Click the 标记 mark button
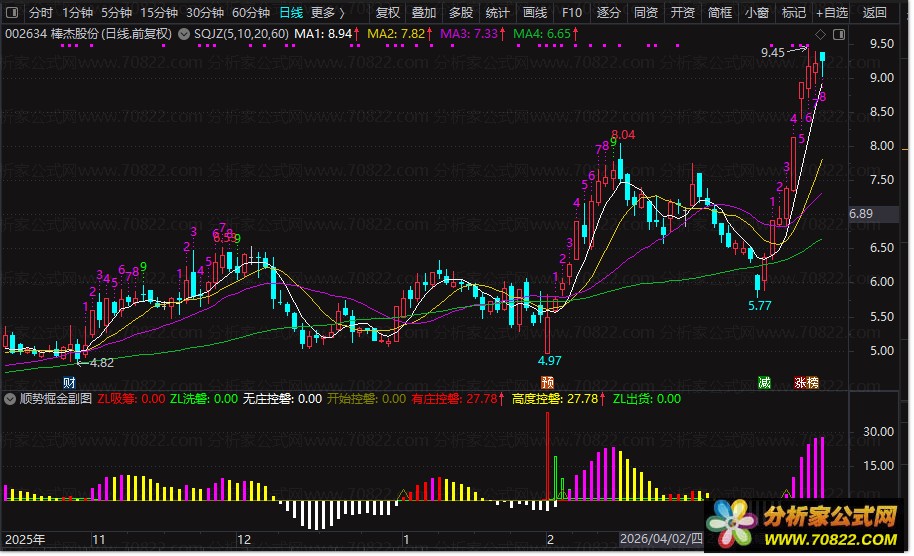The width and height of the screenshot is (914, 556). pyautogui.click(x=793, y=12)
